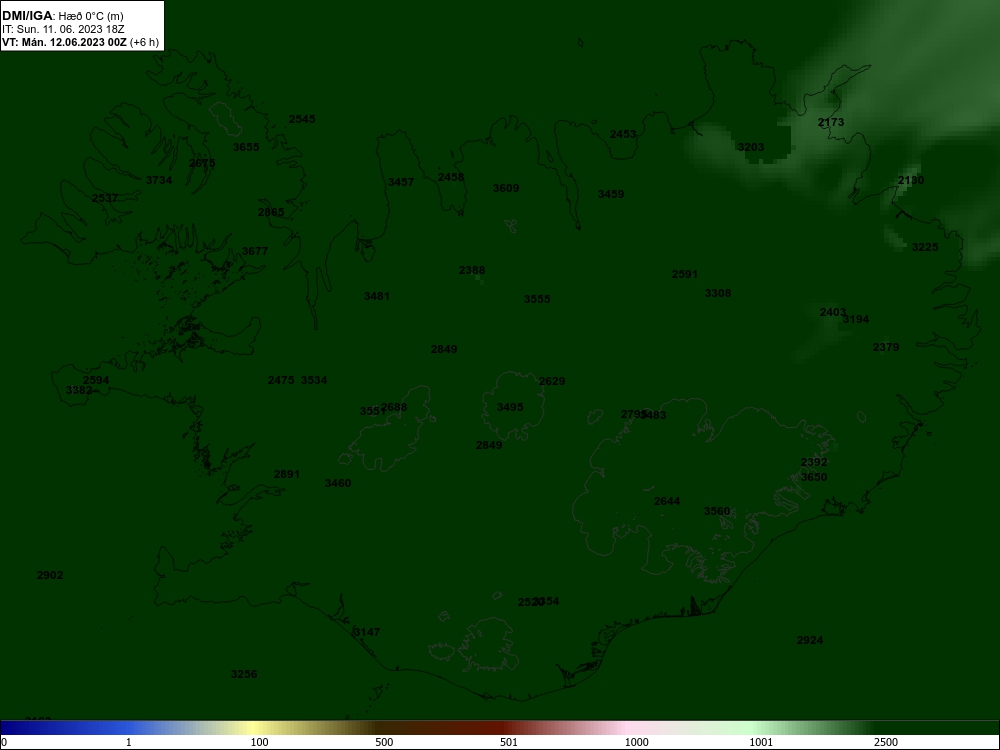
Task: Select the 2130 height value
Action: pos(911,180)
